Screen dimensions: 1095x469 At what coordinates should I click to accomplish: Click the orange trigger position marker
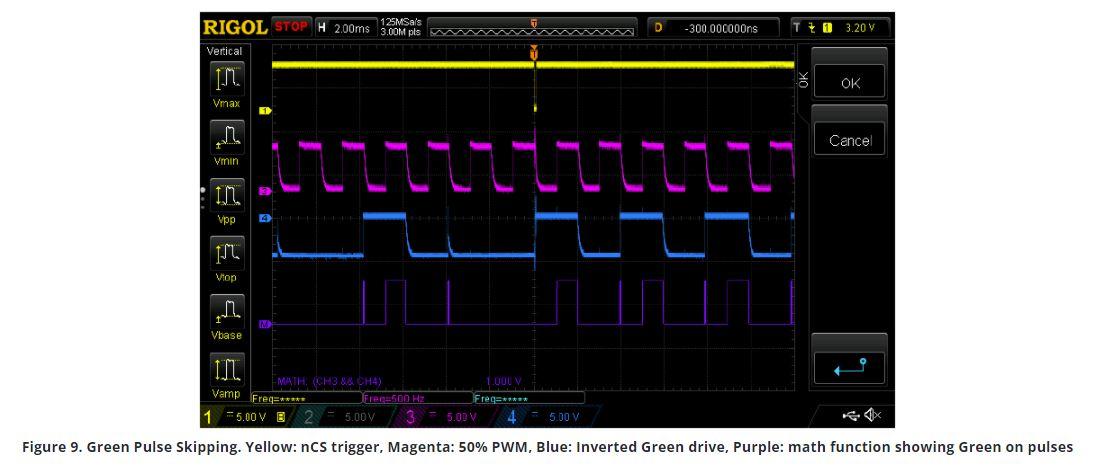pos(534,53)
